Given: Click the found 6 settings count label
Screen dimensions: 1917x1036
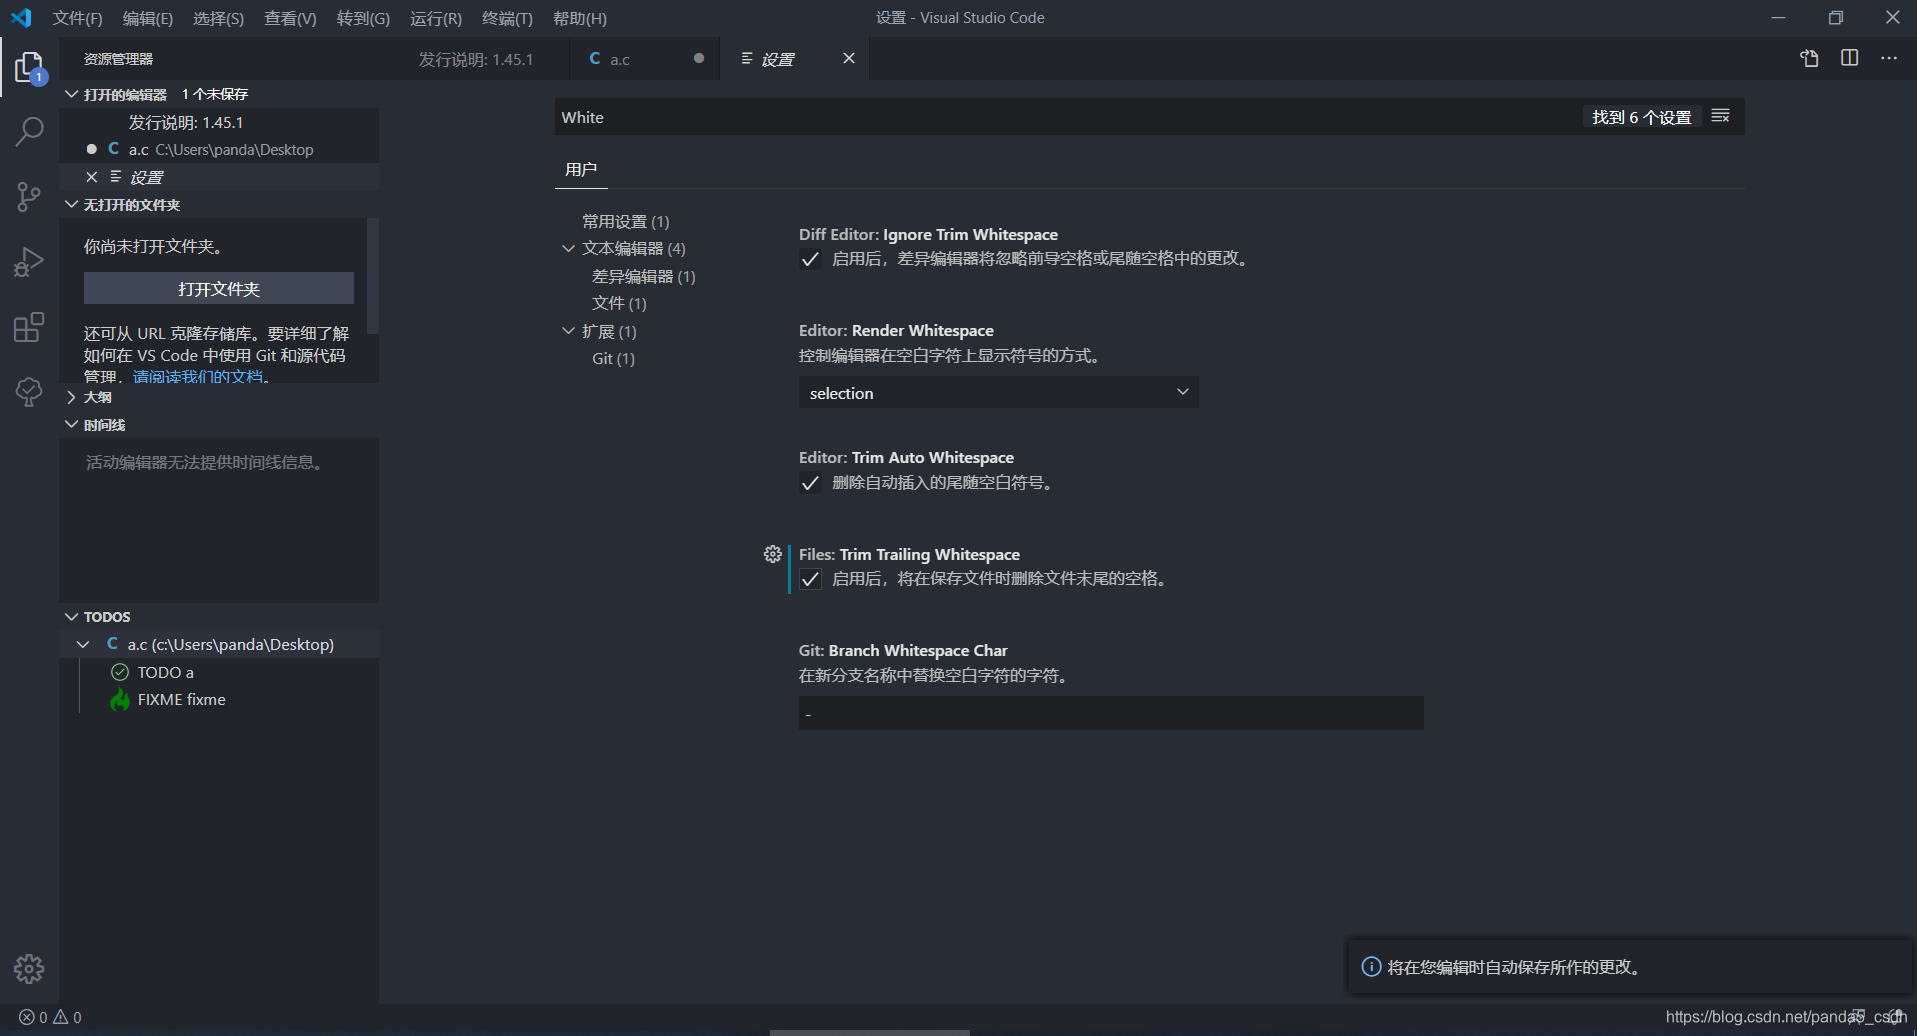Looking at the screenshot, I should point(1641,117).
